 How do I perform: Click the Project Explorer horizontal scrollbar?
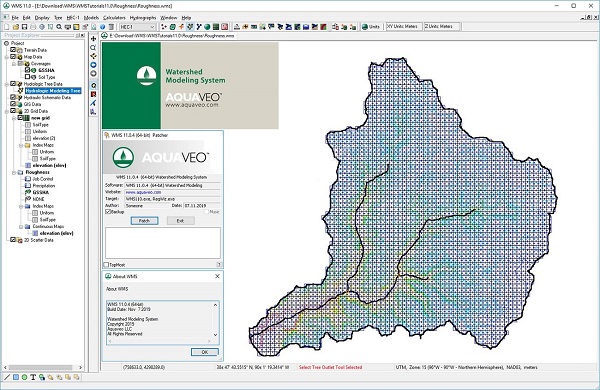click(42, 367)
